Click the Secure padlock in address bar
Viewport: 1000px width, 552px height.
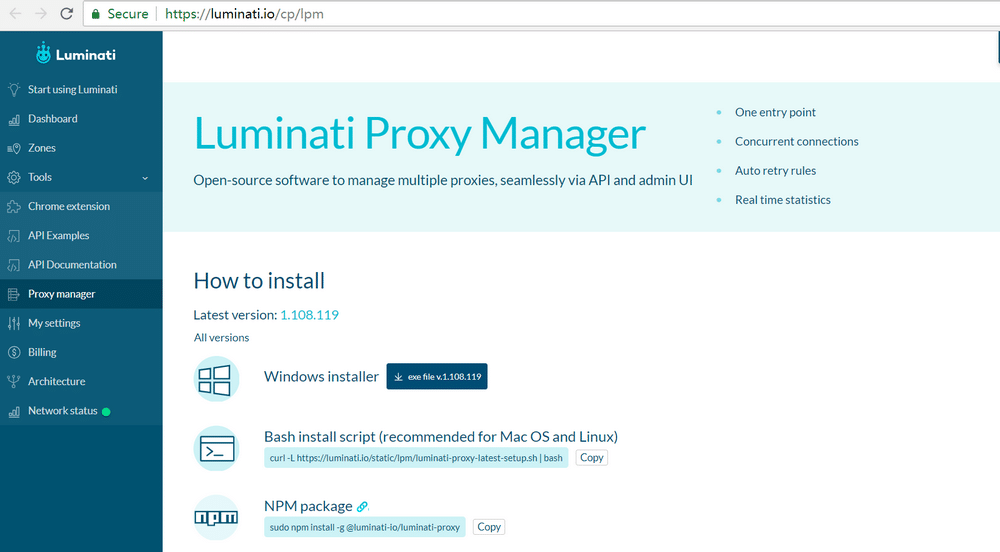pyautogui.click(x=96, y=14)
